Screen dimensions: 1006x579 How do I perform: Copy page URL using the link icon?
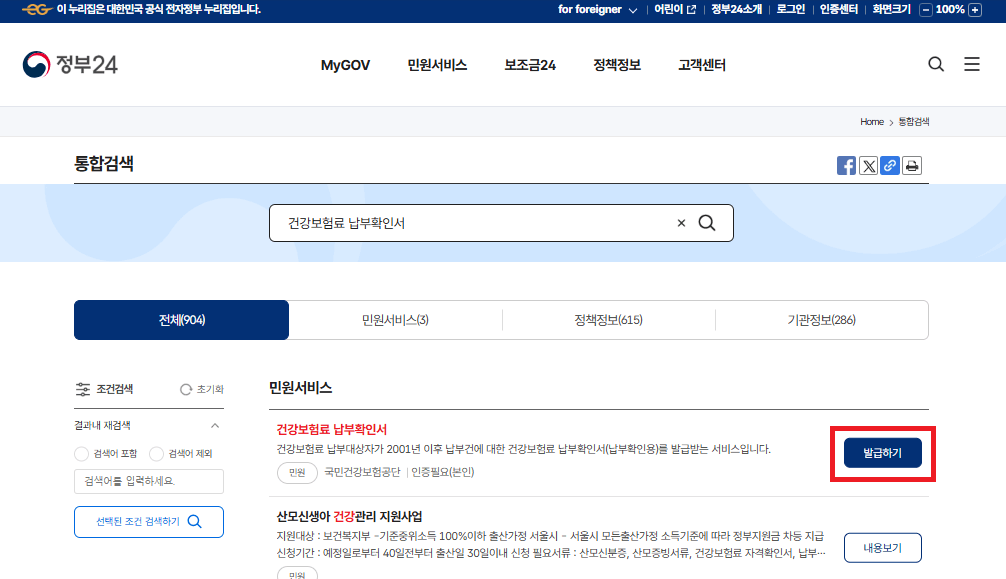pos(890,165)
